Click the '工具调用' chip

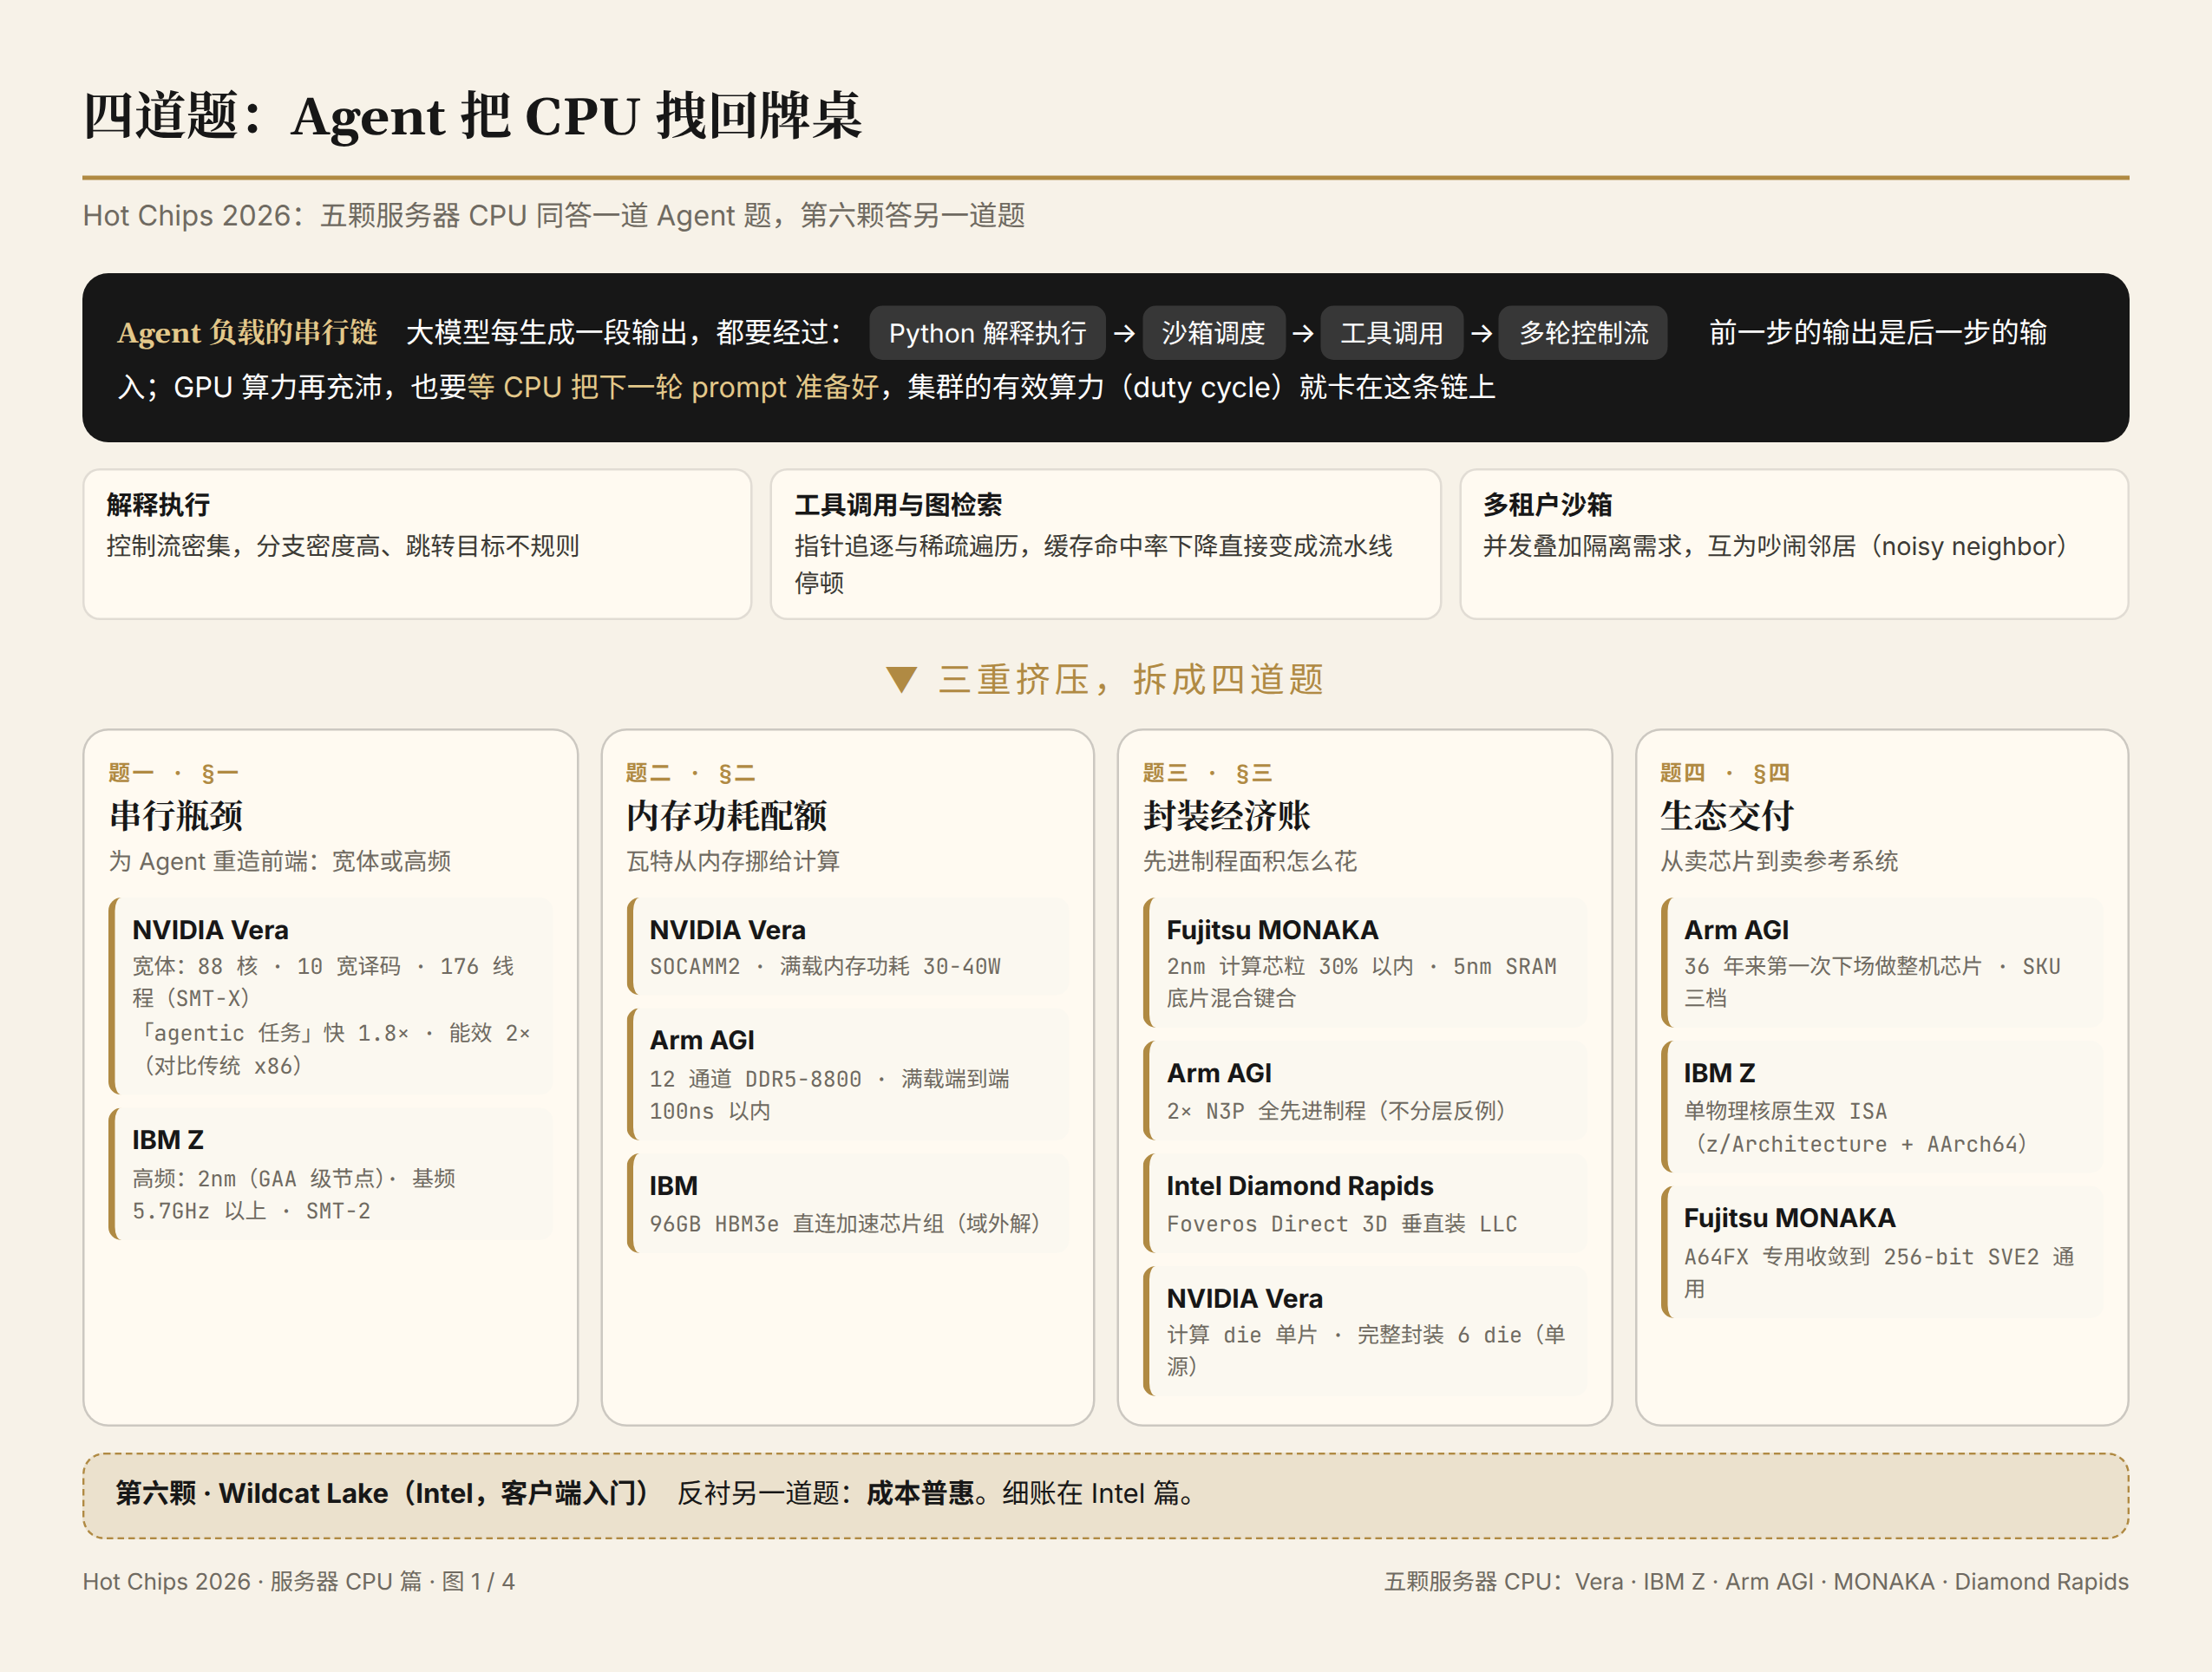[x=1391, y=333]
